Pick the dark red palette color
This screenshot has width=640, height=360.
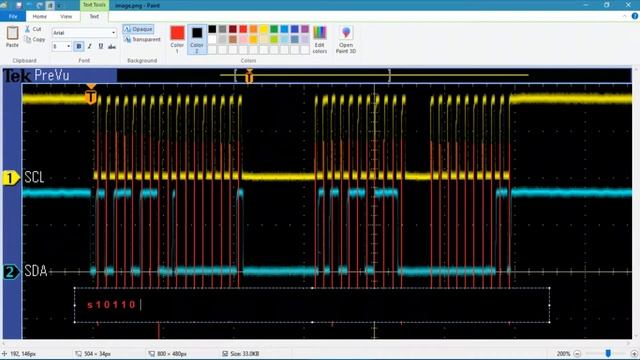pyautogui.click(x=233, y=29)
